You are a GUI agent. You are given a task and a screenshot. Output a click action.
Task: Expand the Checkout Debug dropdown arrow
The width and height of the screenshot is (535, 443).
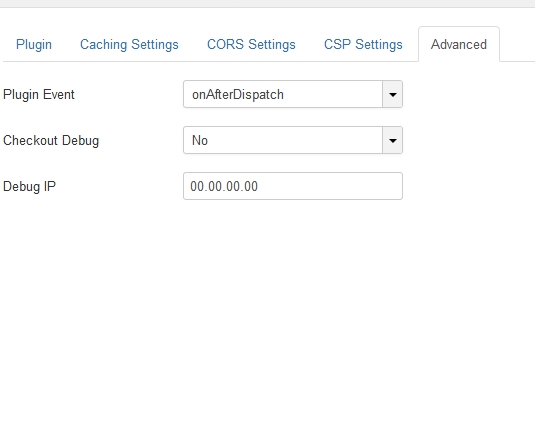[393, 140]
